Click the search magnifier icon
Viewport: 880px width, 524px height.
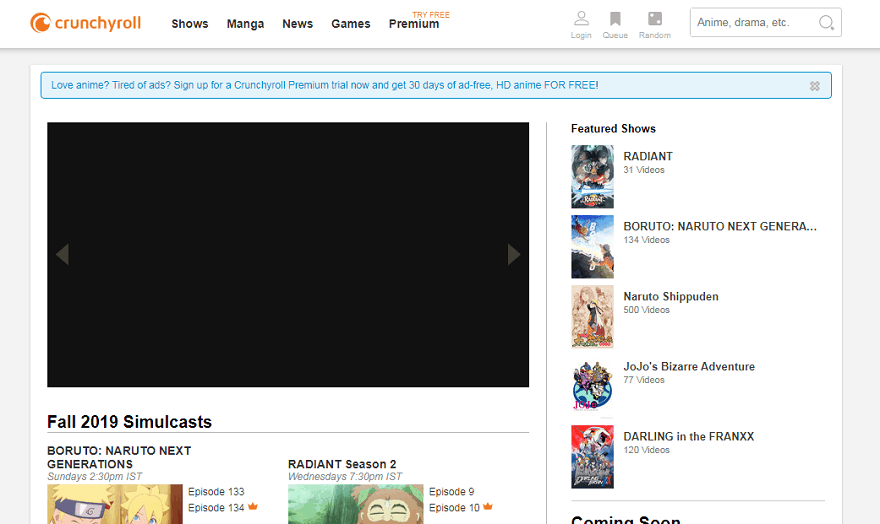(826, 23)
